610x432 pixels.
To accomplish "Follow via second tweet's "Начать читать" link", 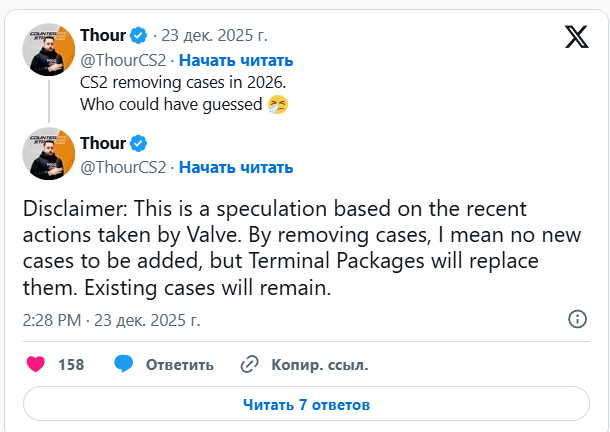I will point(236,167).
